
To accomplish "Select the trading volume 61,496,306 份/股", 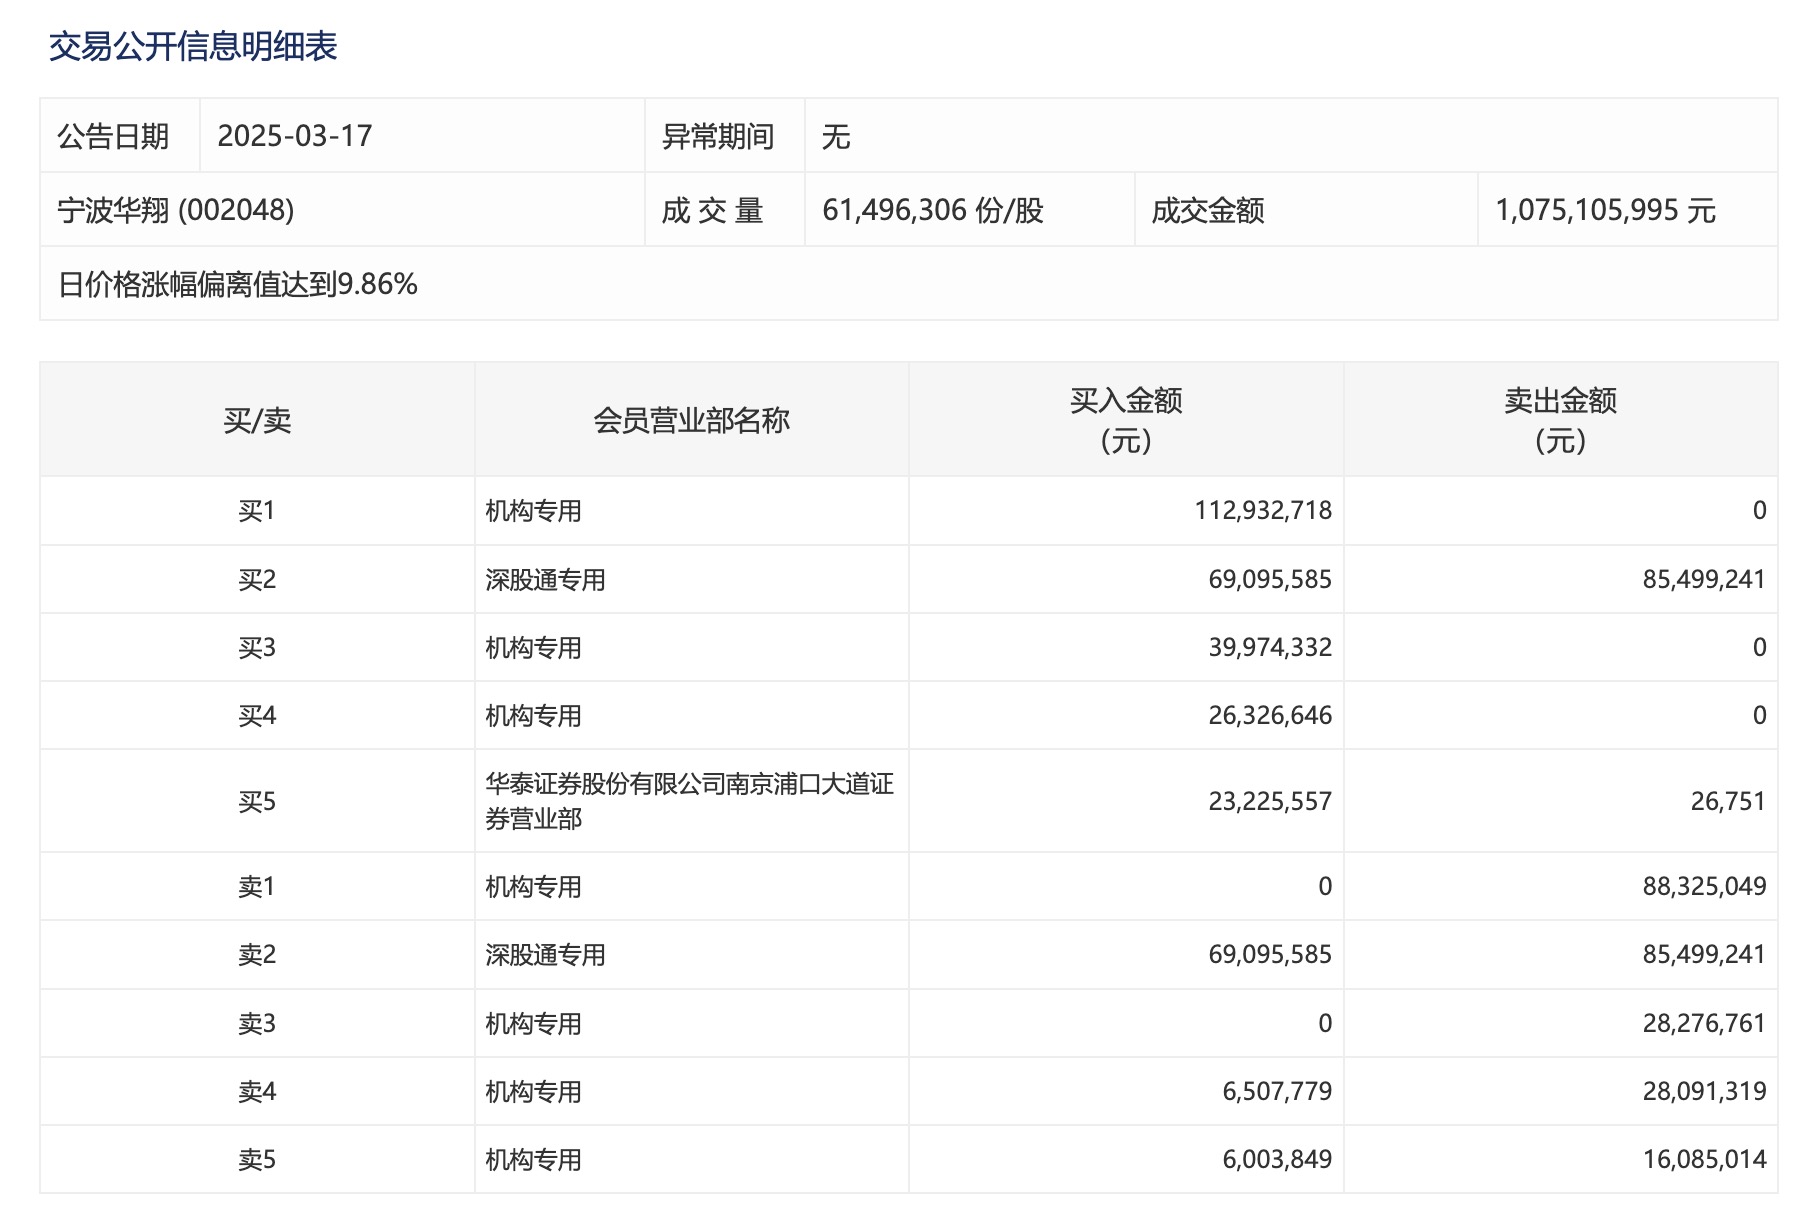I will coord(932,210).
